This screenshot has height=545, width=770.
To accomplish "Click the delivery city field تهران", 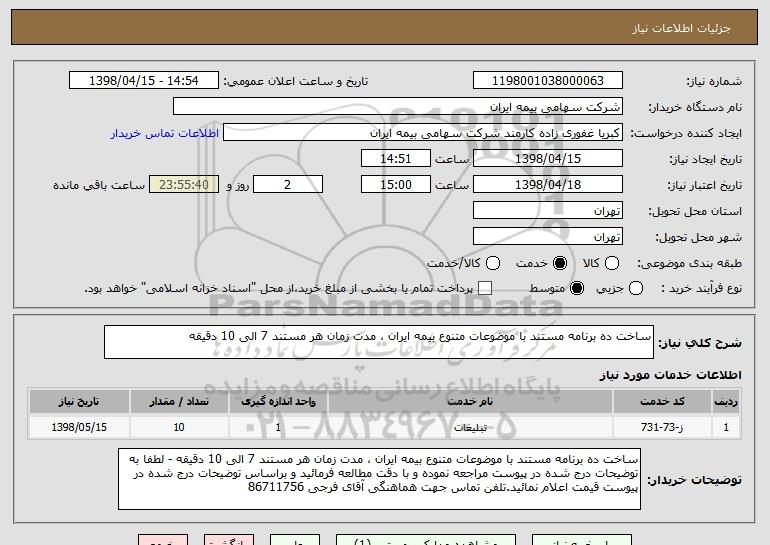I will (x=548, y=237).
